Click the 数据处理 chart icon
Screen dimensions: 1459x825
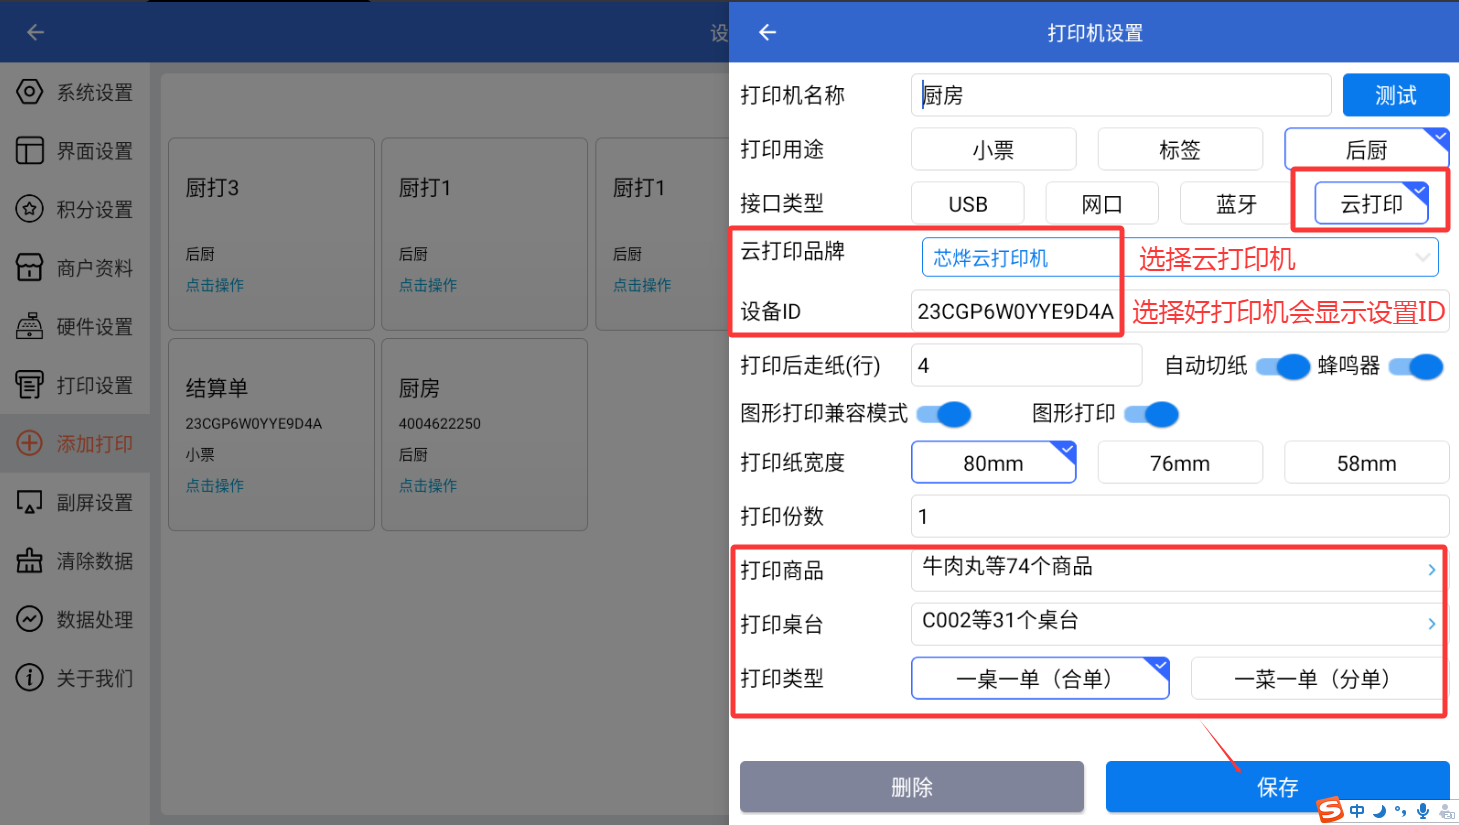point(30,619)
